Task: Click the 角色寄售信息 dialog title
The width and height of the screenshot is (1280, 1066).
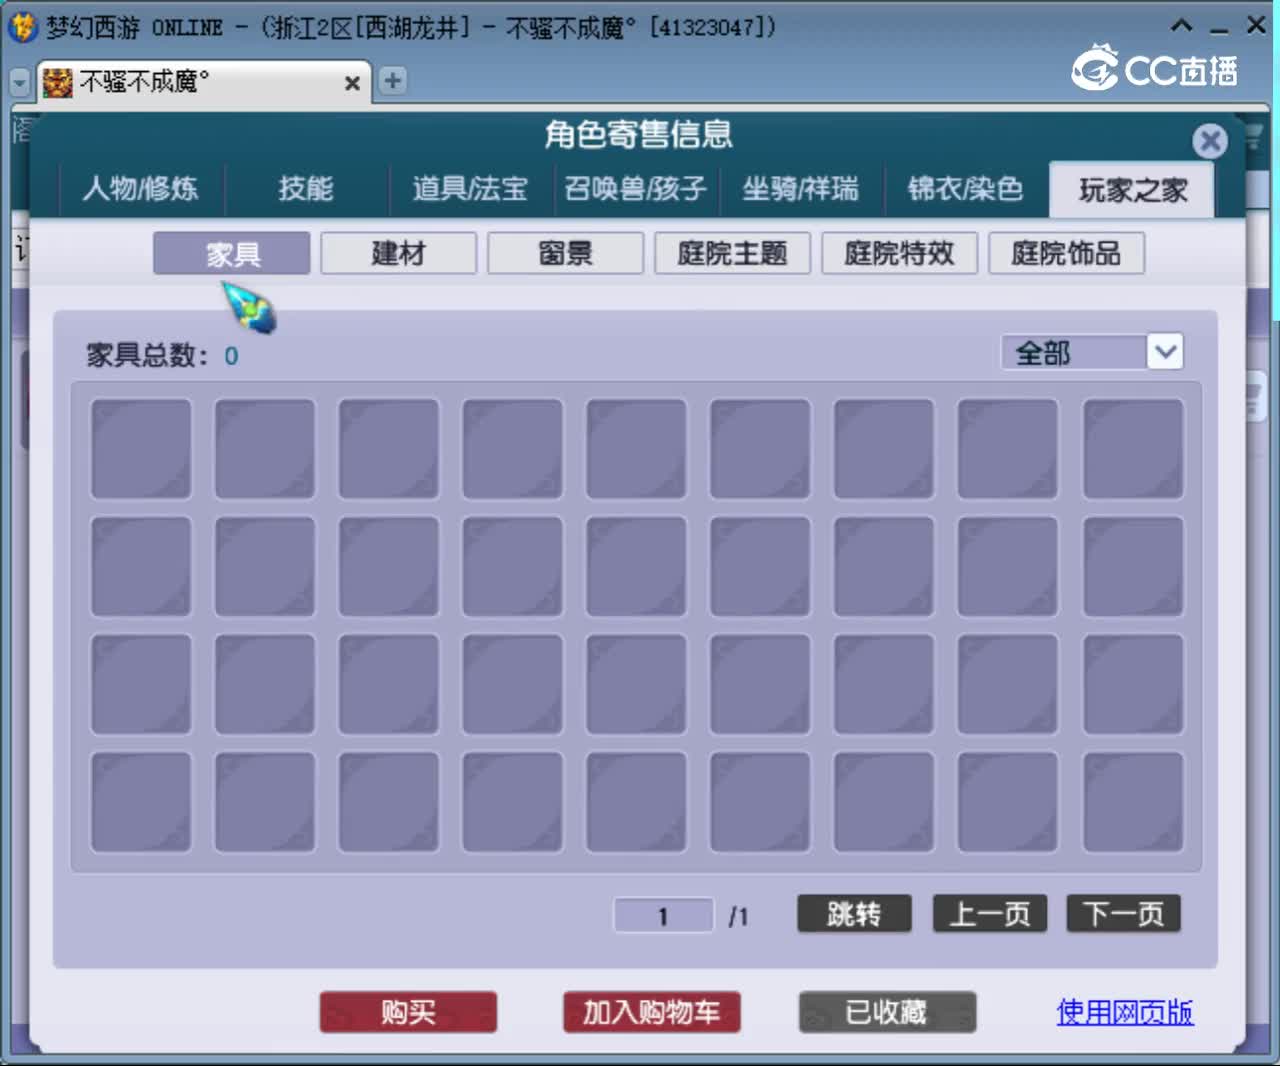Action: pos(639,134)
